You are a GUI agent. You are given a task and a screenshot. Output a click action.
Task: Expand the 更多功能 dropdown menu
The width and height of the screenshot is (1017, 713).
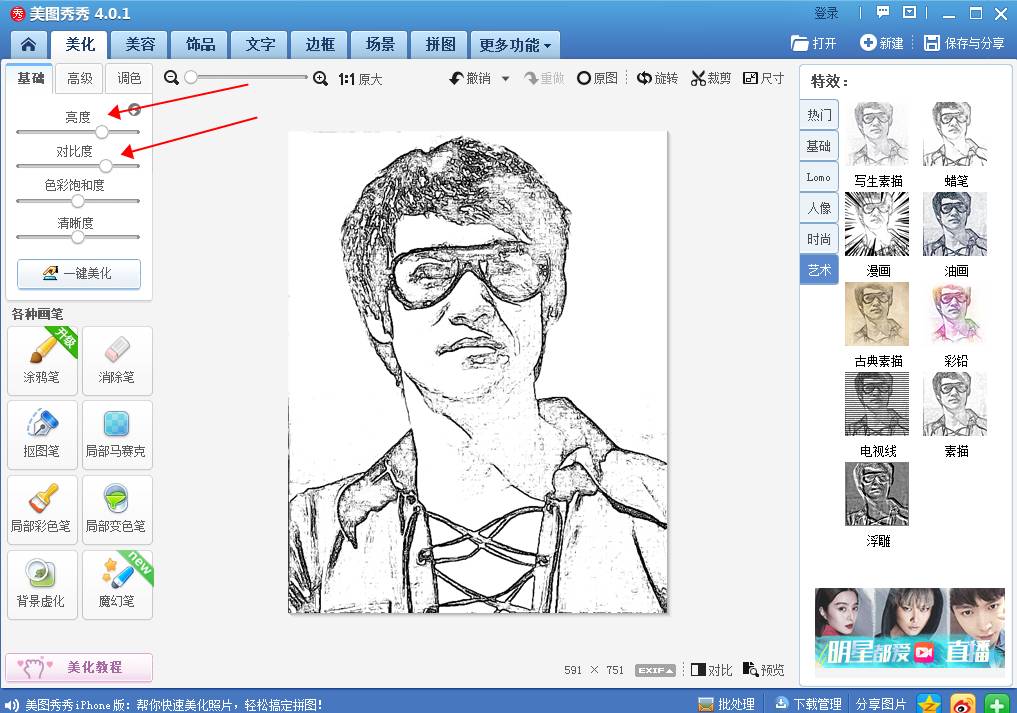[x=514, y=45]
